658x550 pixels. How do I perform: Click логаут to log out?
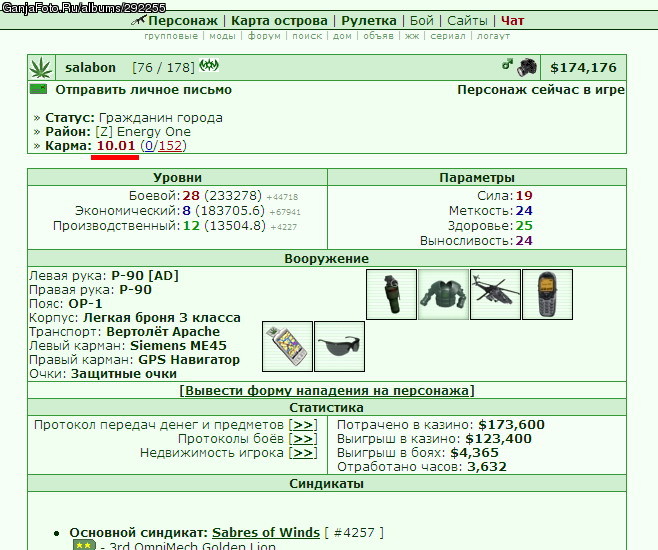click(493, 36)
